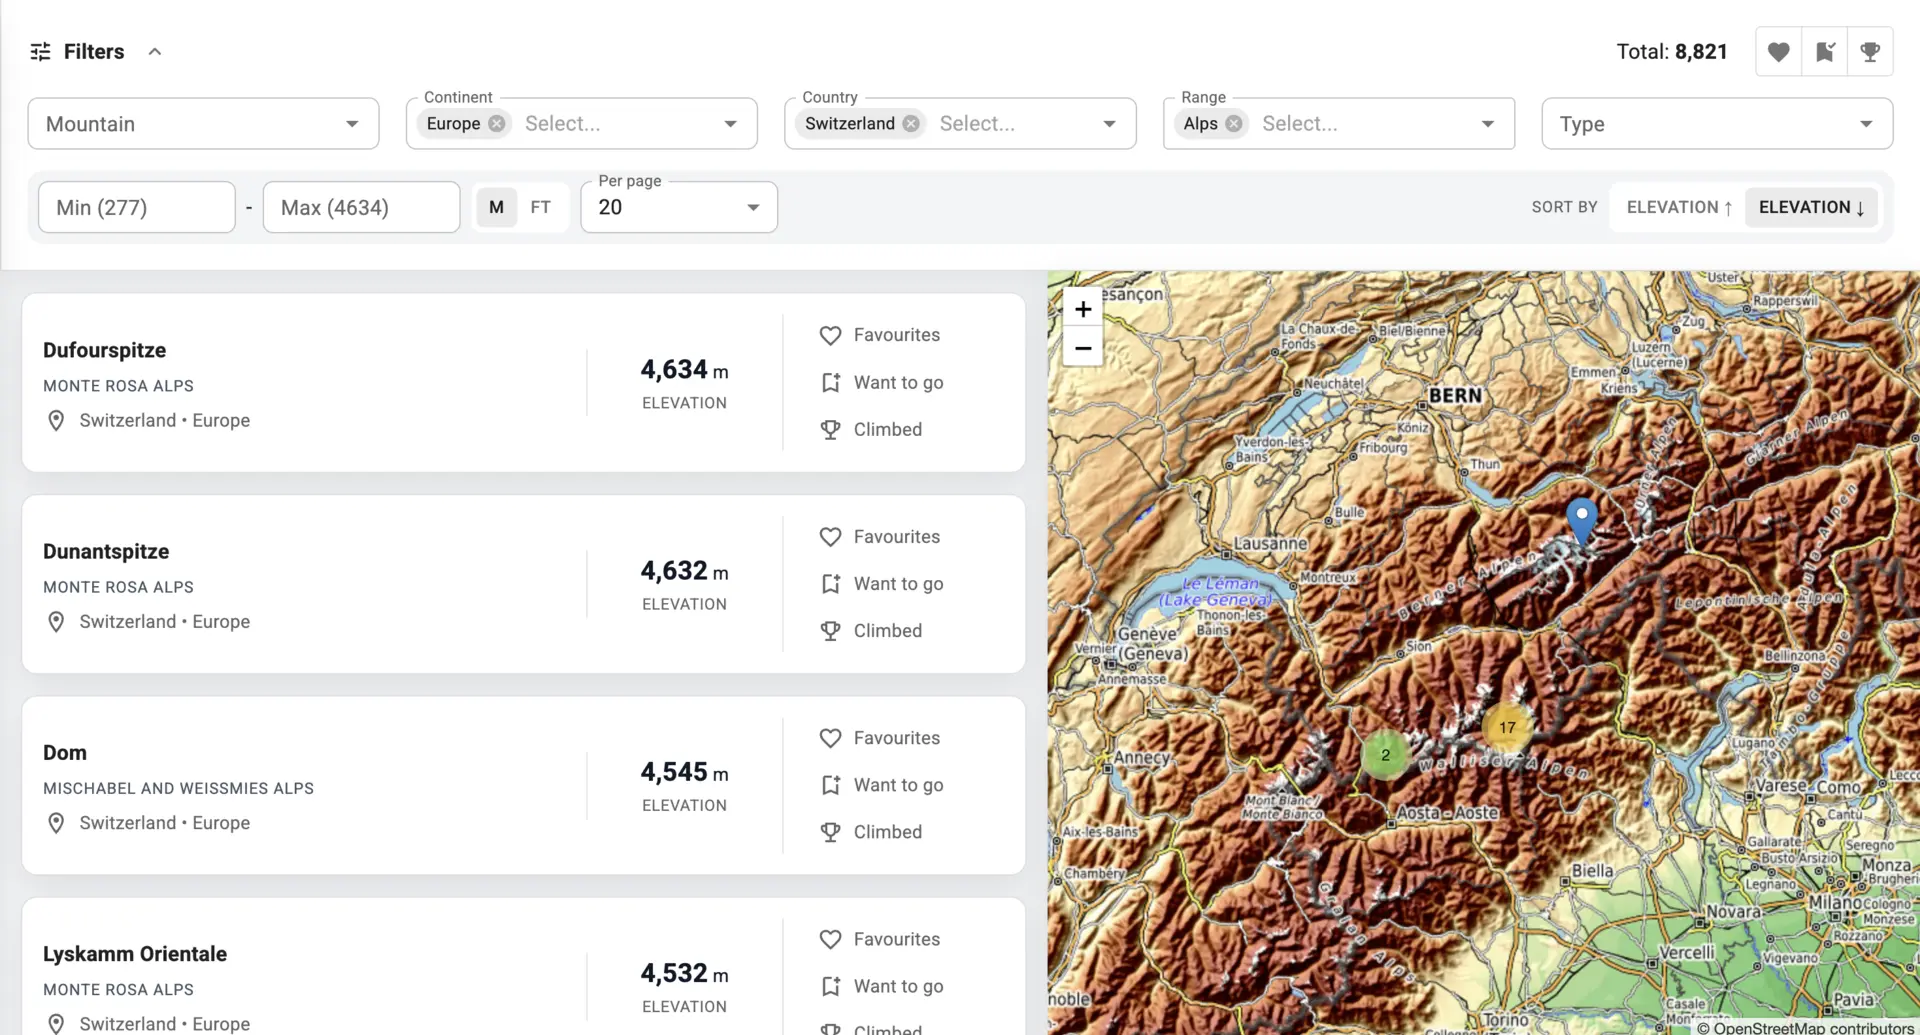Screen dimensions: 1920x1035
Task: Mark Dufourspitze as Want to go
Action: click(x=881, y=382)
